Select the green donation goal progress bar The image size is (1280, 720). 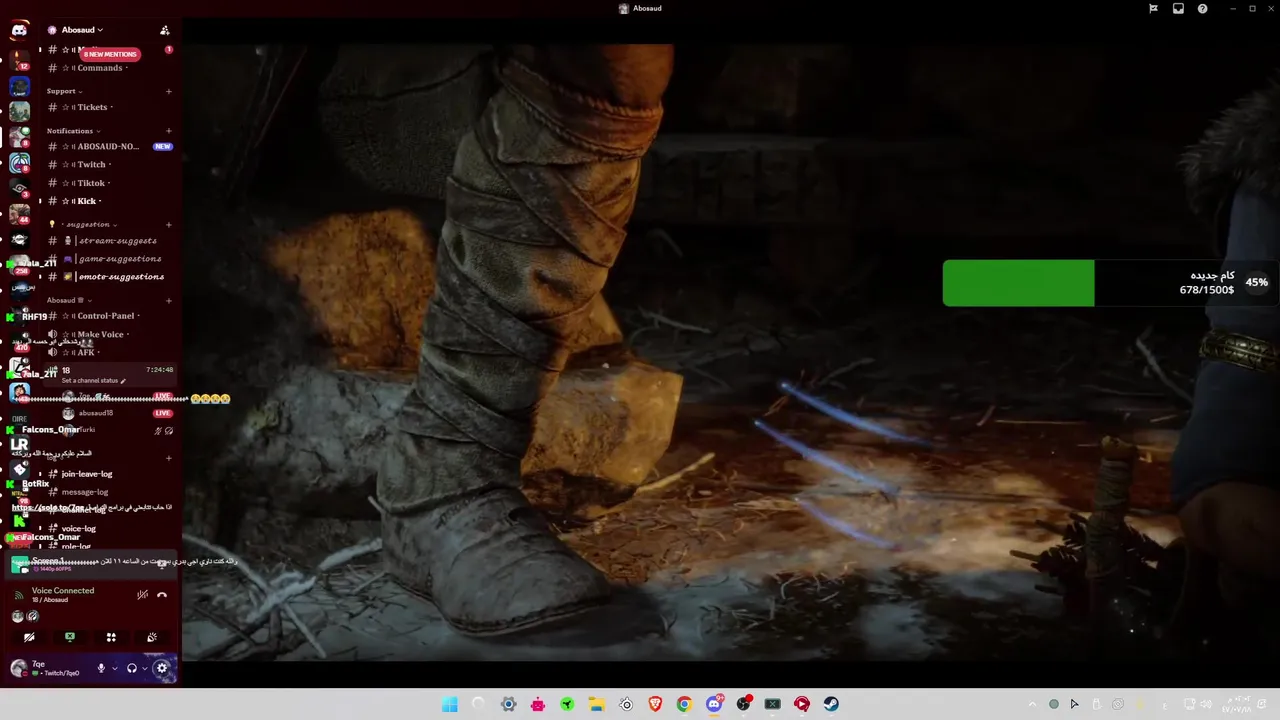[x=1018, y=283]
